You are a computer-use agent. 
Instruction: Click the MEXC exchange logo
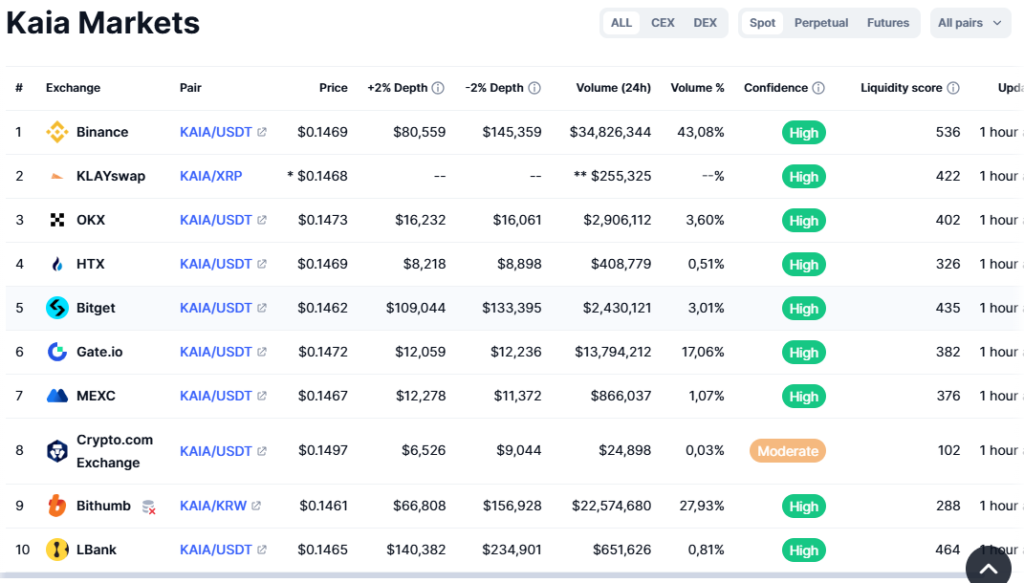click(57, 396)
